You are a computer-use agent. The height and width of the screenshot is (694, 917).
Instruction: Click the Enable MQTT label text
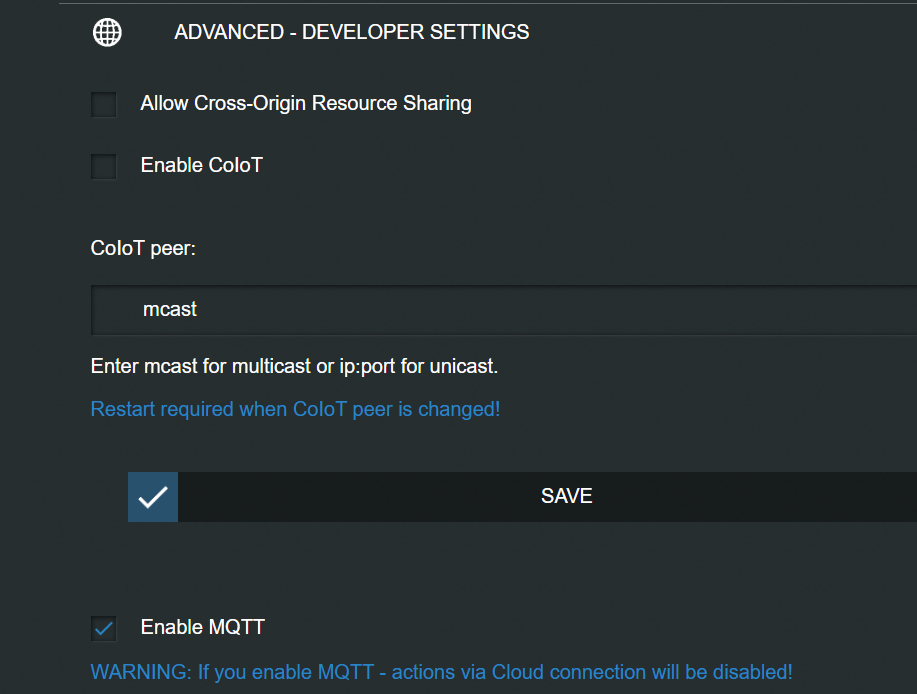pyautogui.click(x=202, y=627)
